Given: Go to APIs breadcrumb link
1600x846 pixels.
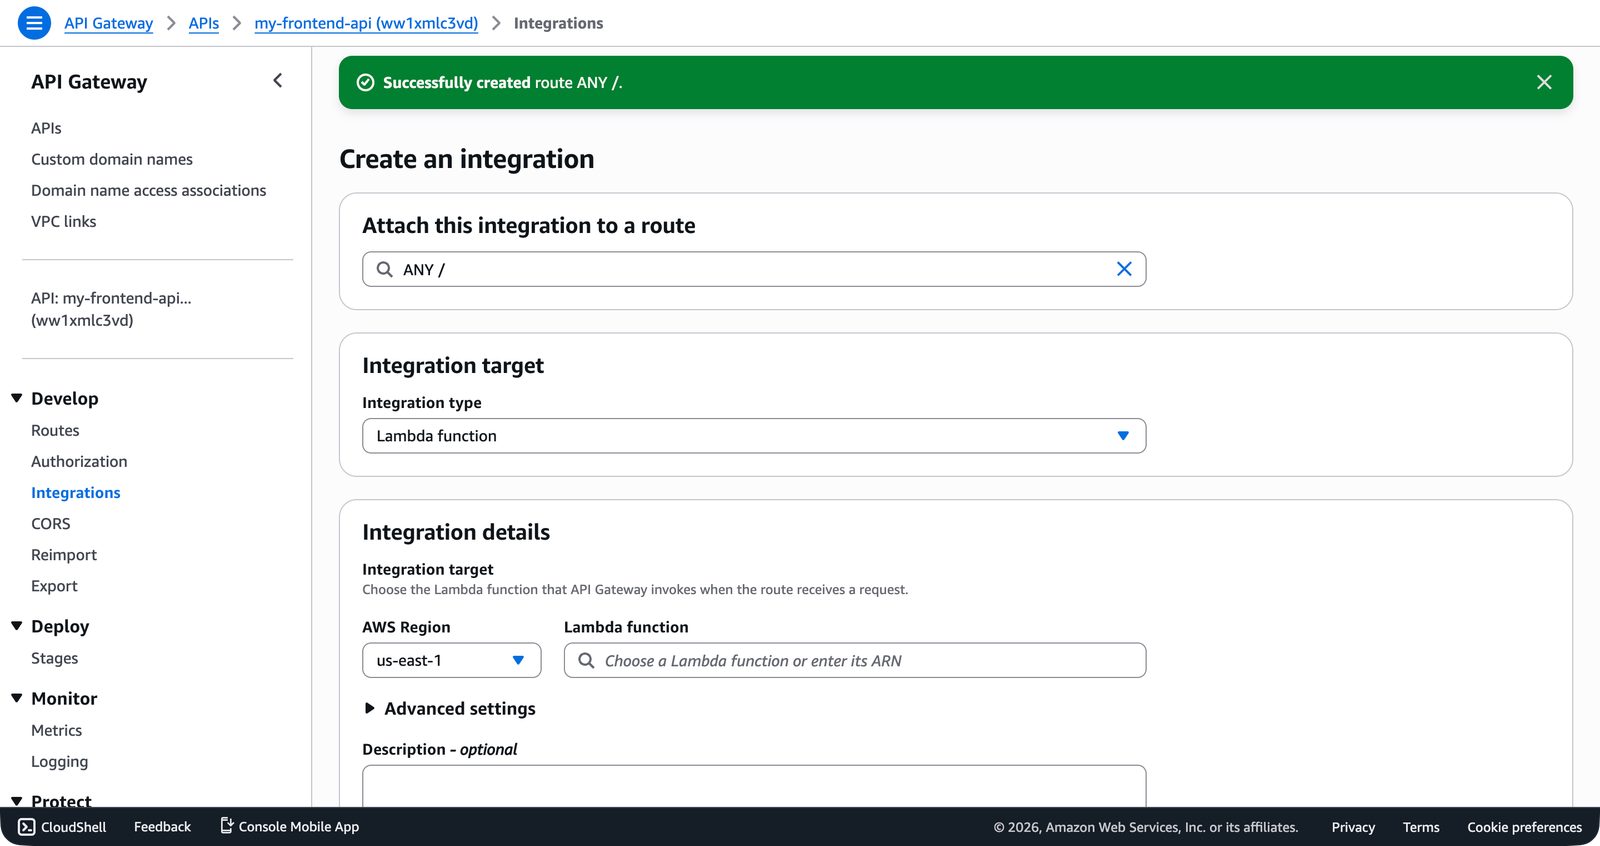Looking at the screenshot, I should (204, 23).
